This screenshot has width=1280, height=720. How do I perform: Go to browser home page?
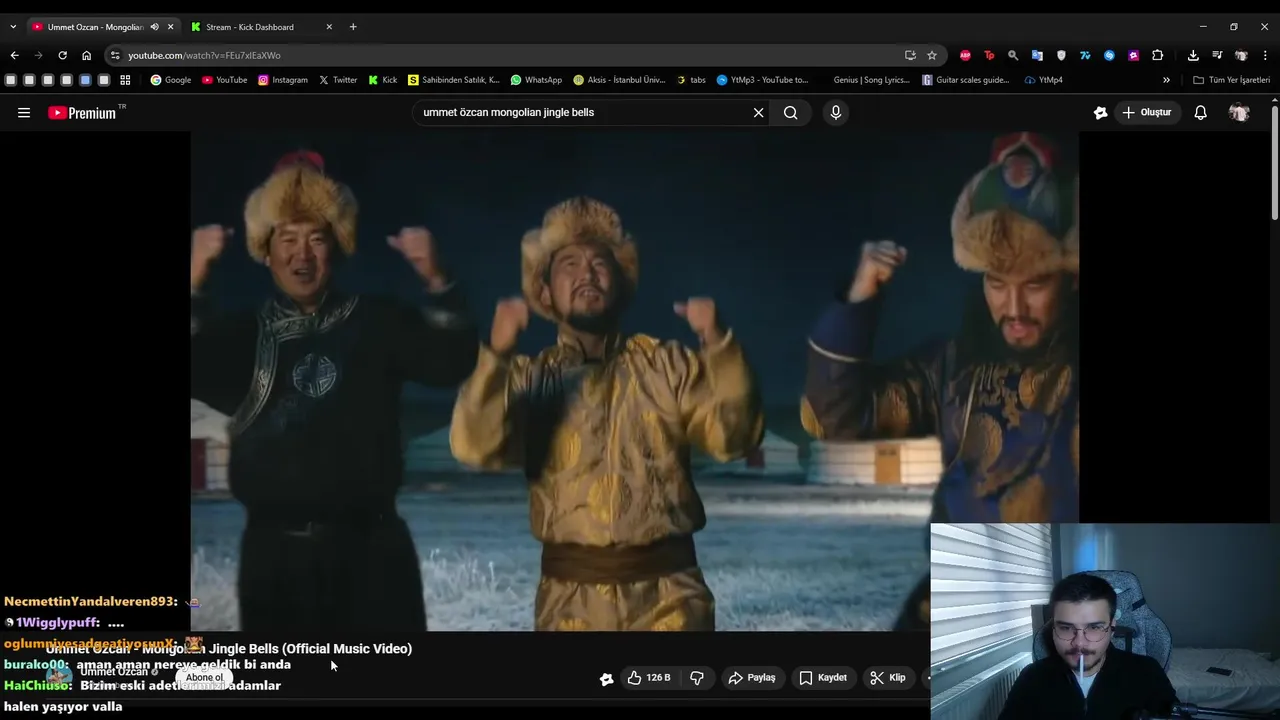pos(86,55)
